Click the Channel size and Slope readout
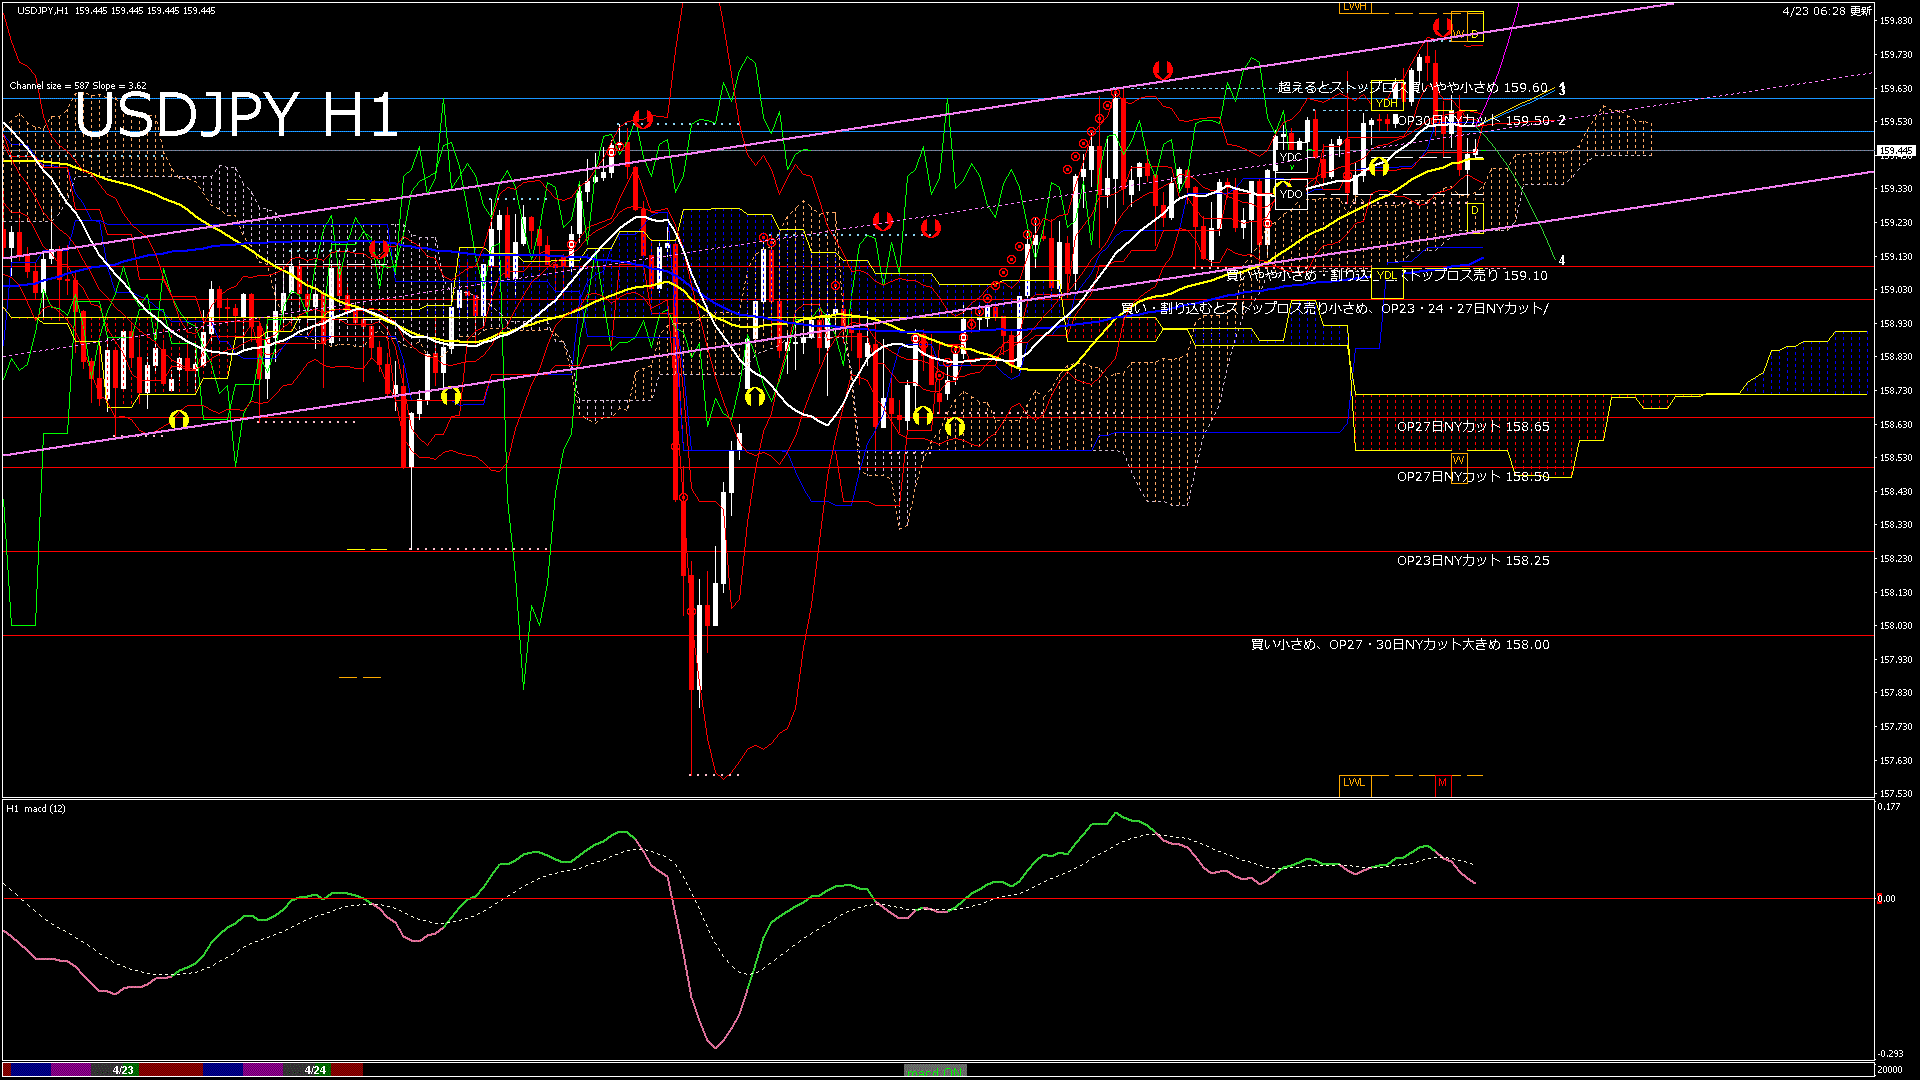 [78, 86]
